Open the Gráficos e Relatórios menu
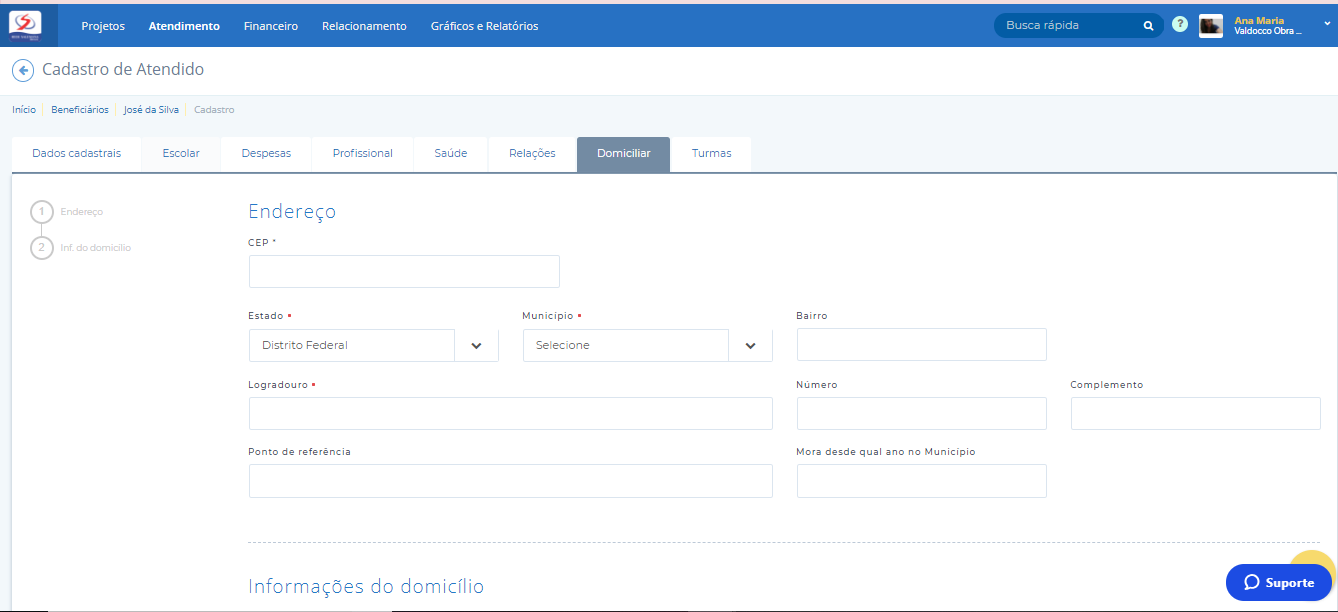This screenshot has height=612, width=1338. coord(484,26)
